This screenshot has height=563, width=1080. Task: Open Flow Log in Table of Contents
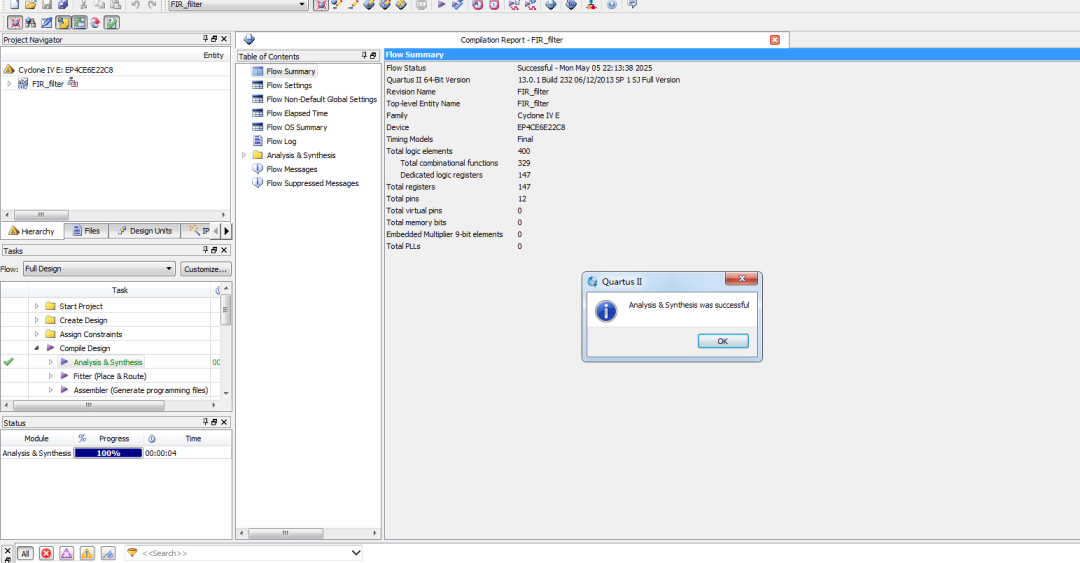[x=281, y=141]
